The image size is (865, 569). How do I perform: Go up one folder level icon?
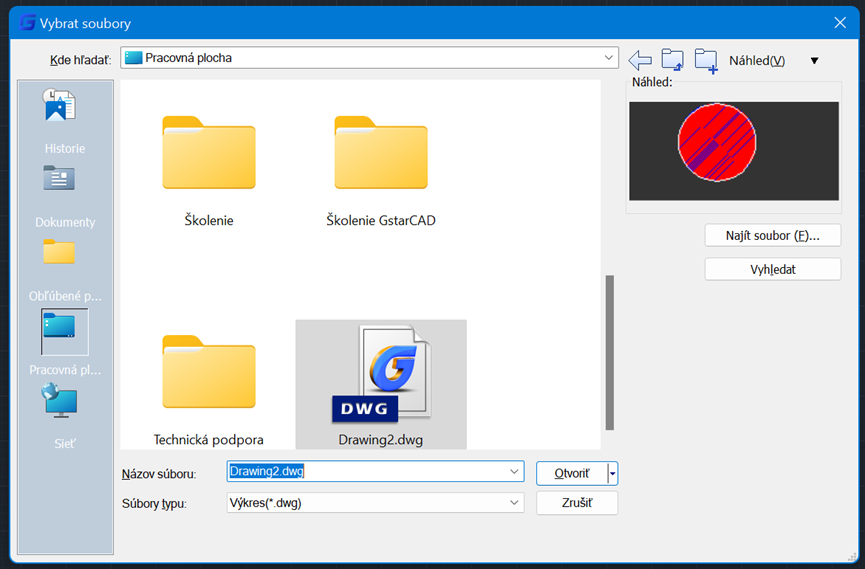[672, 60]
